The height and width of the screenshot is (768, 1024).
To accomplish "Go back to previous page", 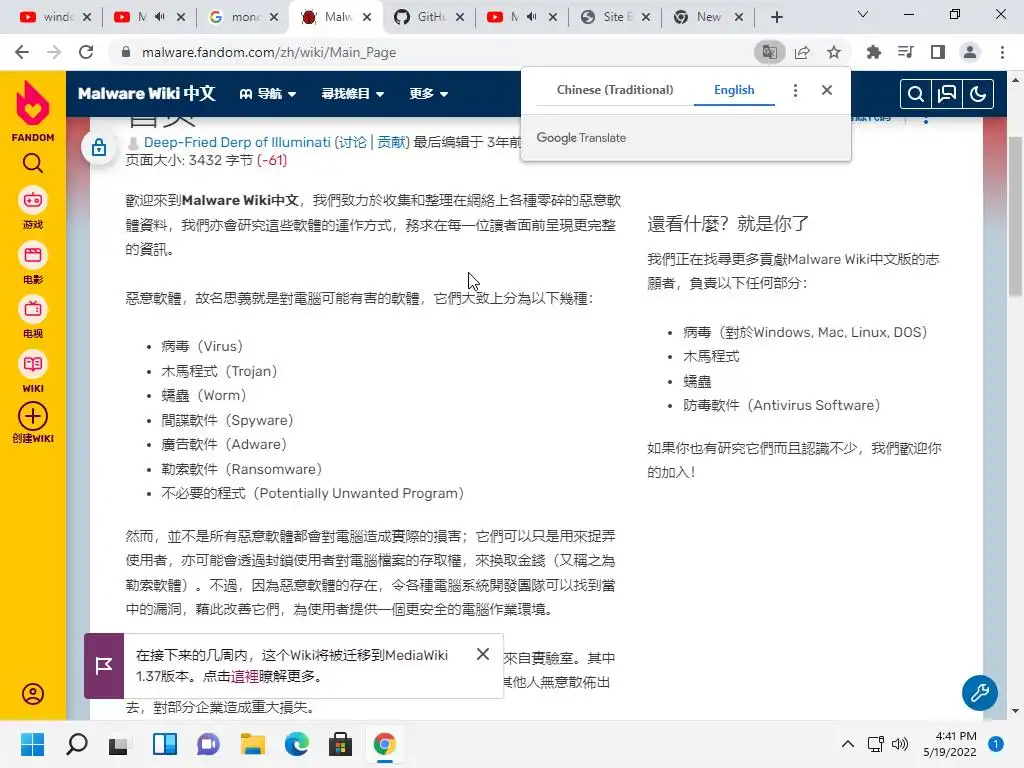I will coord(22,52).
